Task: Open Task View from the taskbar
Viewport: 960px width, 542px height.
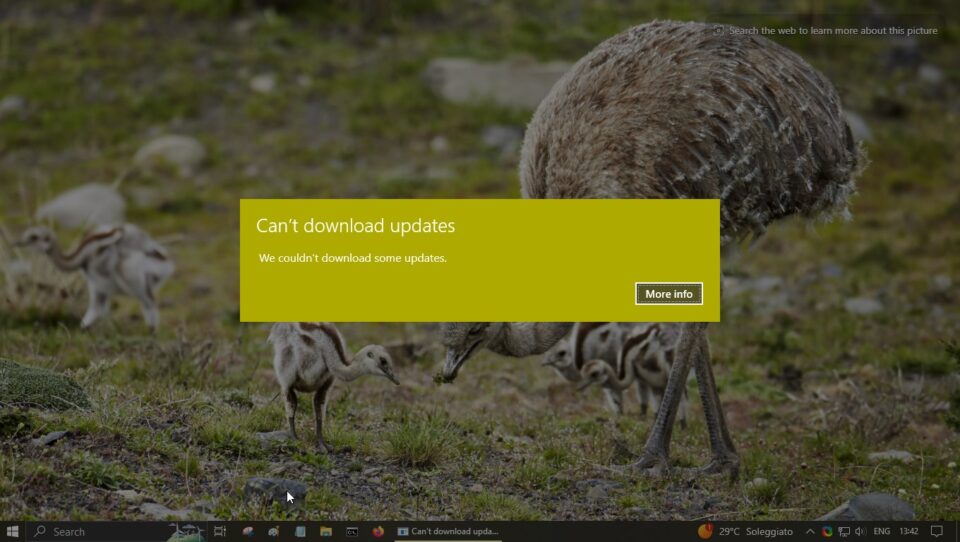Action: [x=220, y=532]
